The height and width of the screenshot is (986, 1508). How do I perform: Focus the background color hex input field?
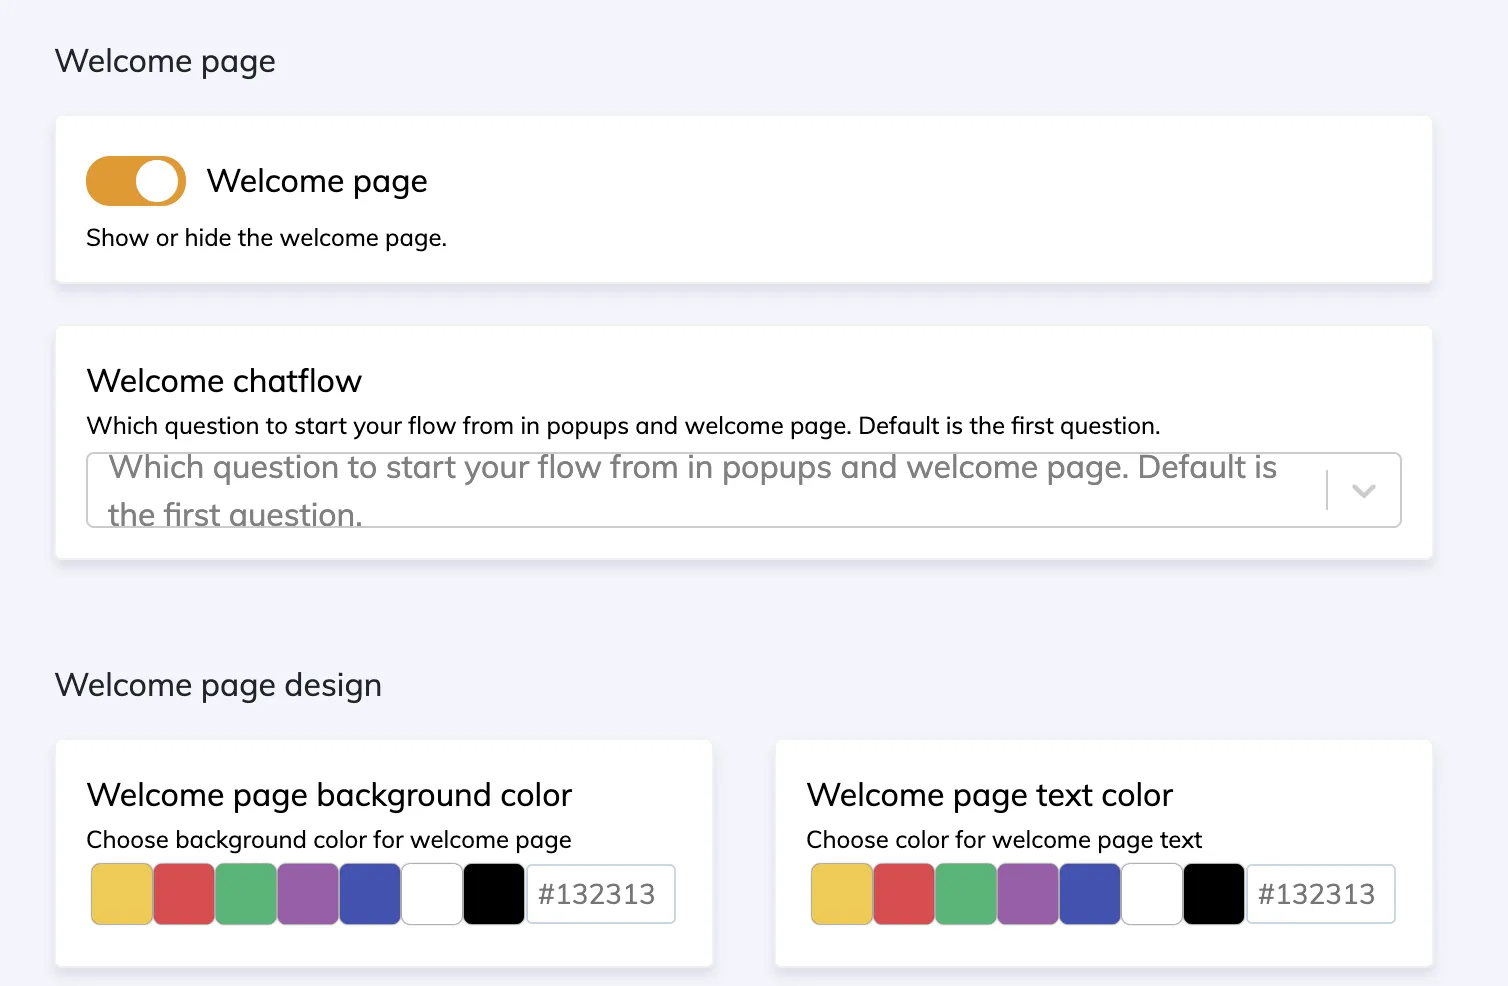[x=601, y=894]
